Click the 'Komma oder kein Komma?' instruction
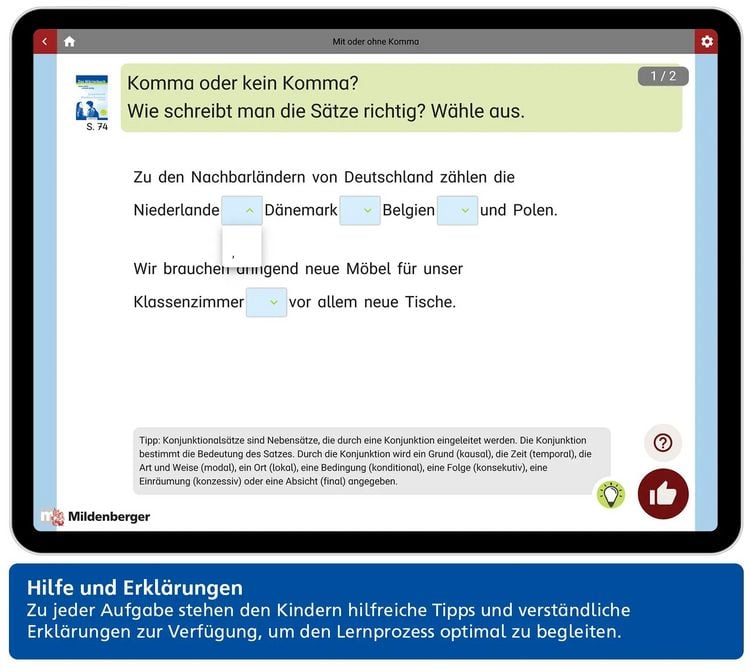This screenshot has height=672, width=750. pyautogui.click(x=243, y=83)
